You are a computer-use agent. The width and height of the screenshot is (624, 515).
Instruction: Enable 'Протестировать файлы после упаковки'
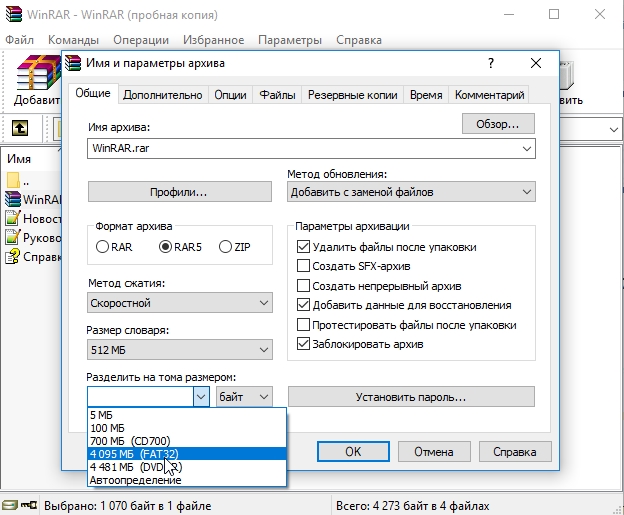(x=303, y=325)
